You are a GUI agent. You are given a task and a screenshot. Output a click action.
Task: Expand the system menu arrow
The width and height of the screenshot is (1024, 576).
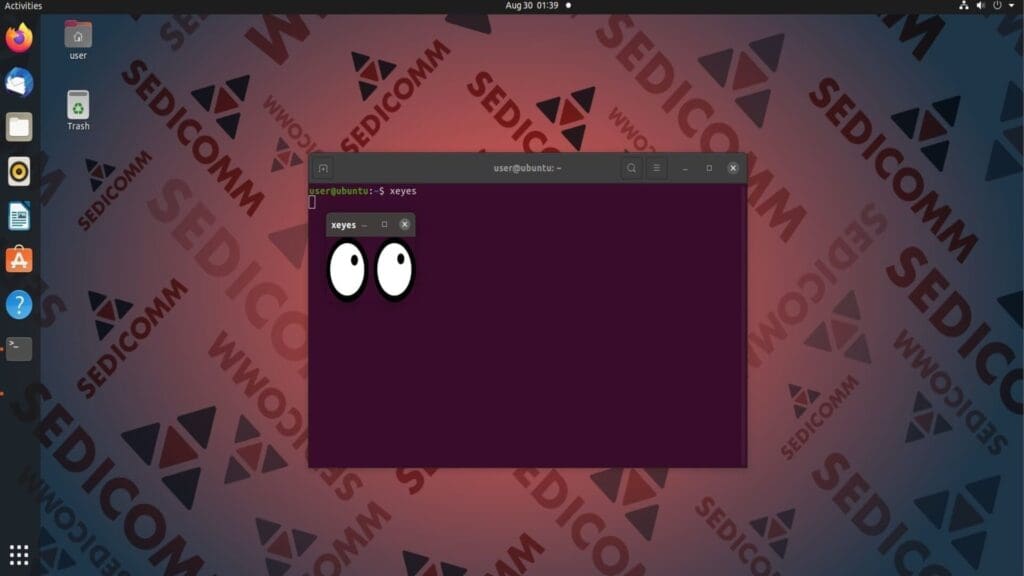[1011, 6]
